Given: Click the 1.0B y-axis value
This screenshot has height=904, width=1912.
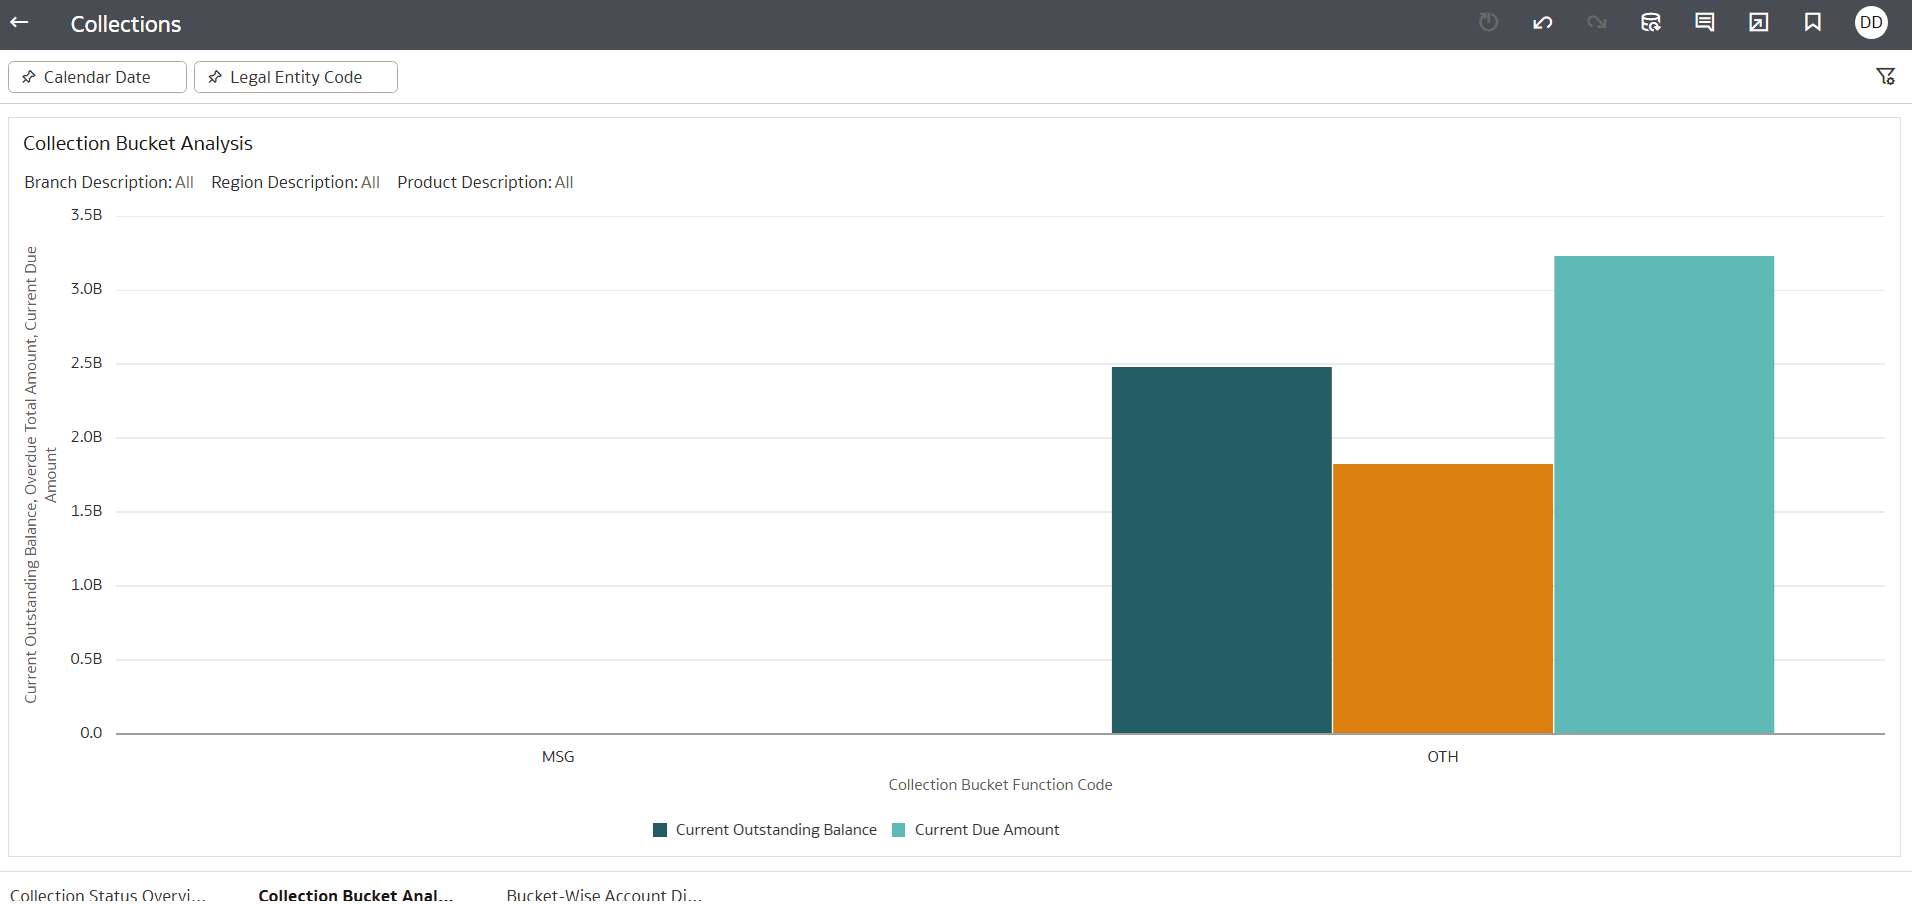Looking at the screenshot, I should tap(86, 585).
